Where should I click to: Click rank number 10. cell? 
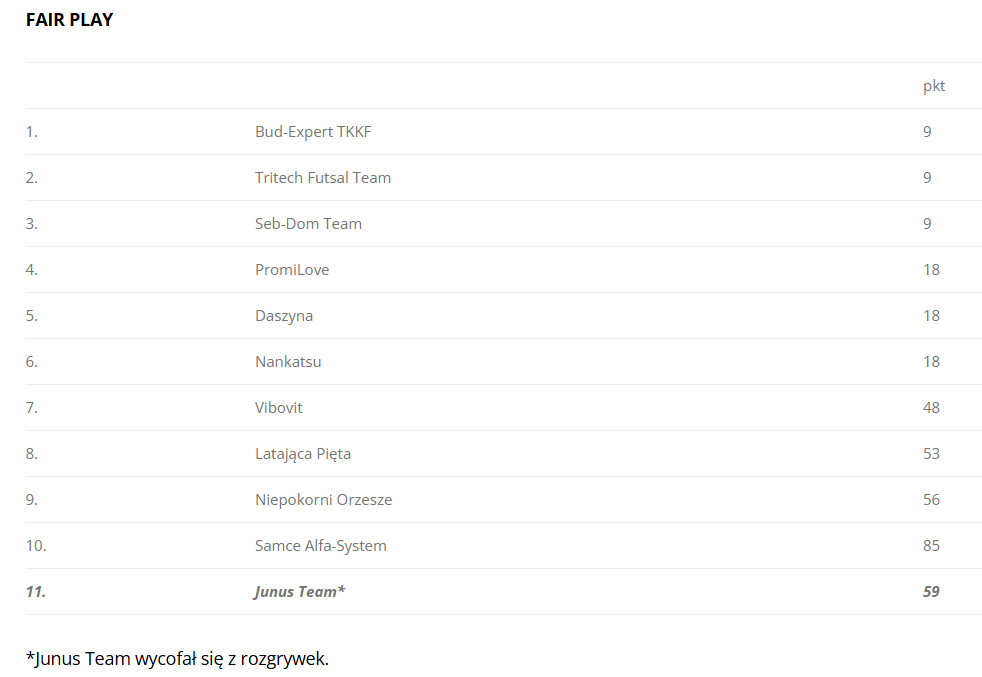[x=36, y=546]
